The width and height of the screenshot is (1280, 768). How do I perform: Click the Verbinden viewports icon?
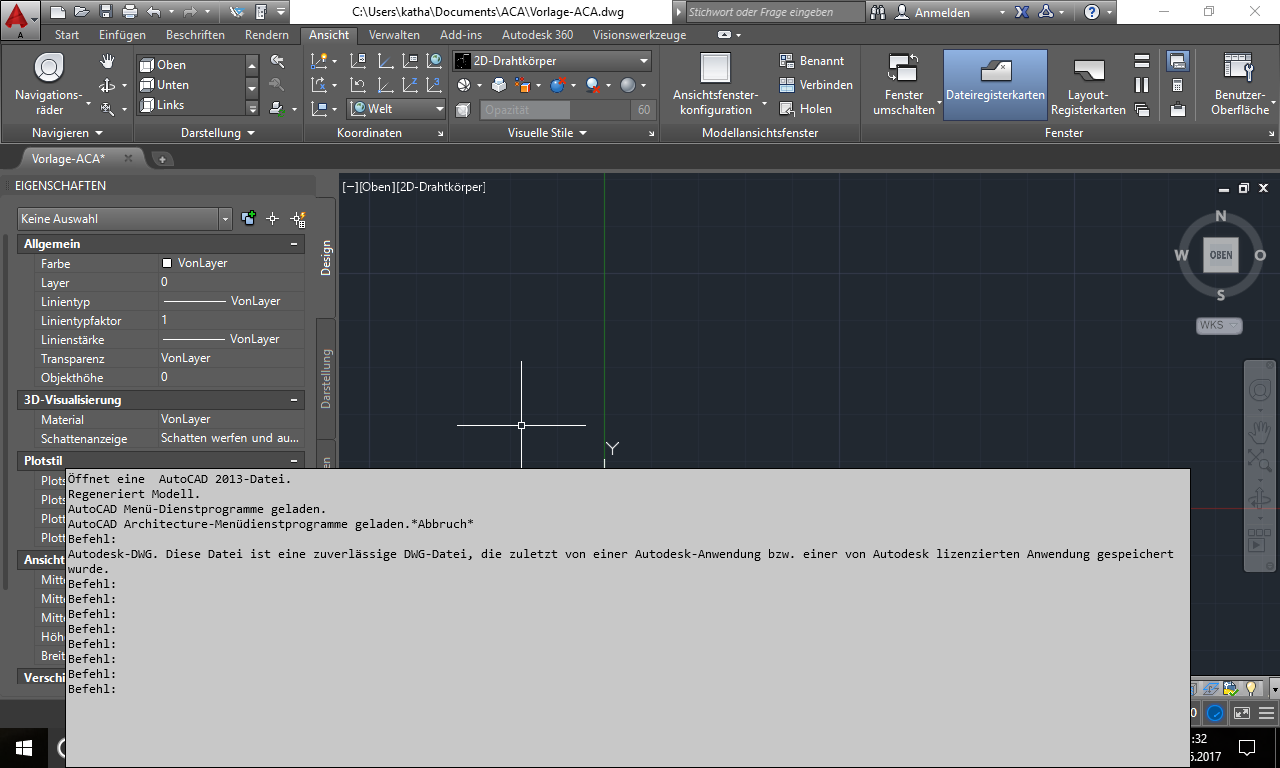[x=787, y=85]
